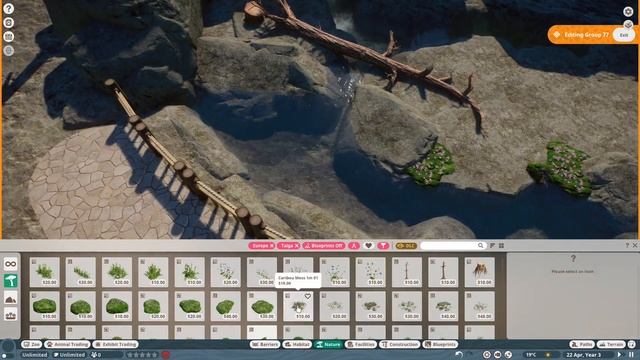Viewport: 640px width, 360px height.
Task: Click the 22 Apr, Year 3 date
Action: coord(584,355)
